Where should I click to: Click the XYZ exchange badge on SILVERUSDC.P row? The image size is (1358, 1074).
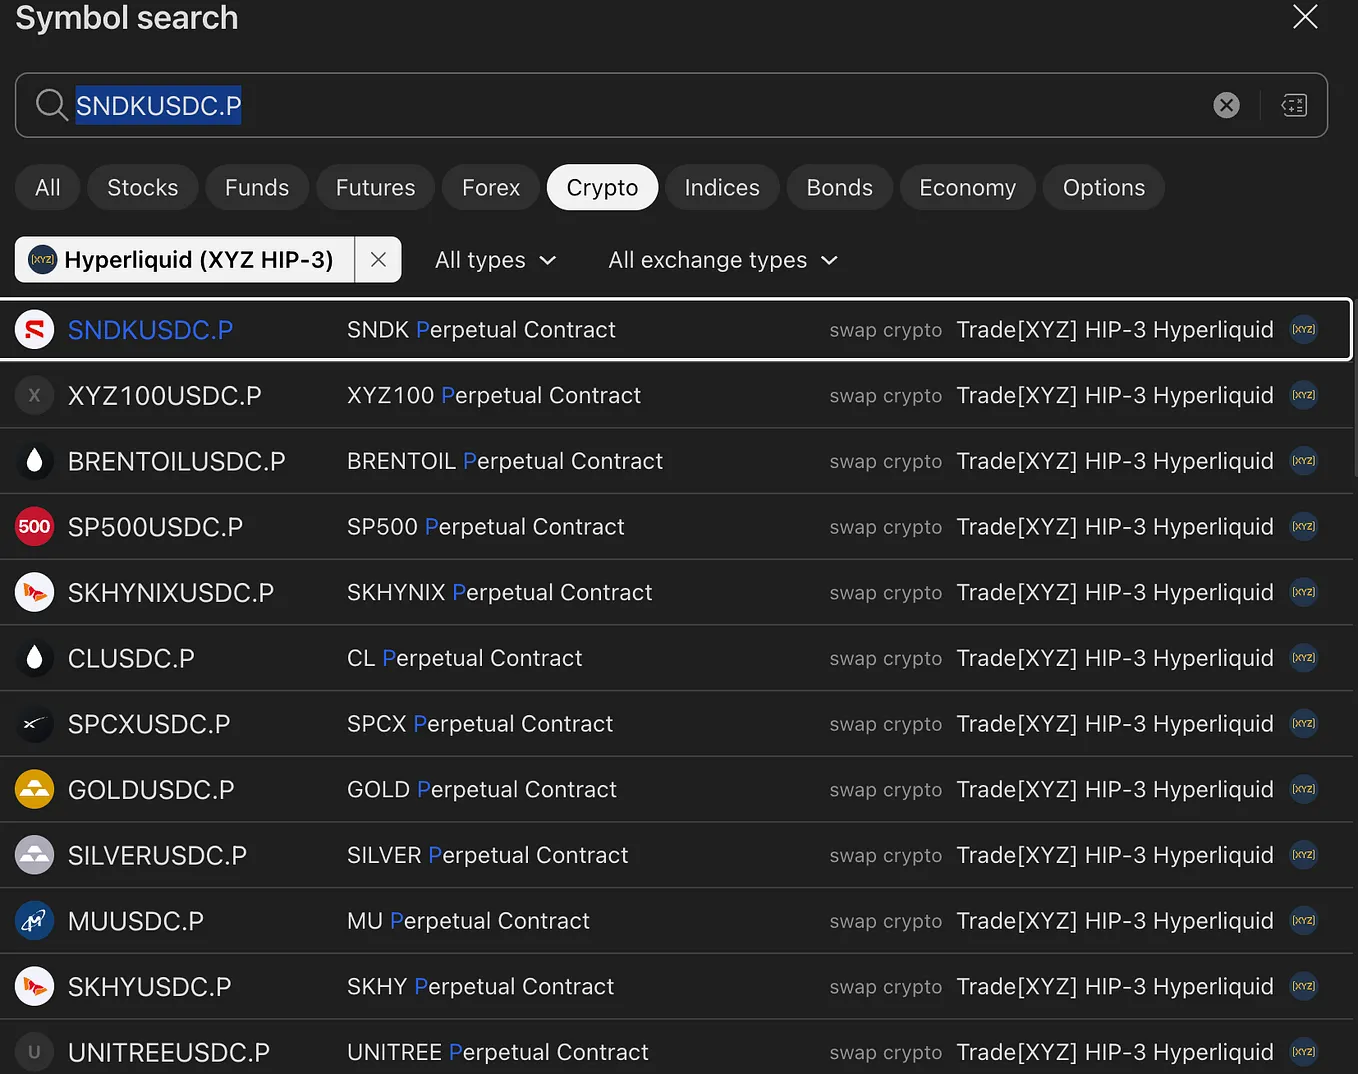1304,855
